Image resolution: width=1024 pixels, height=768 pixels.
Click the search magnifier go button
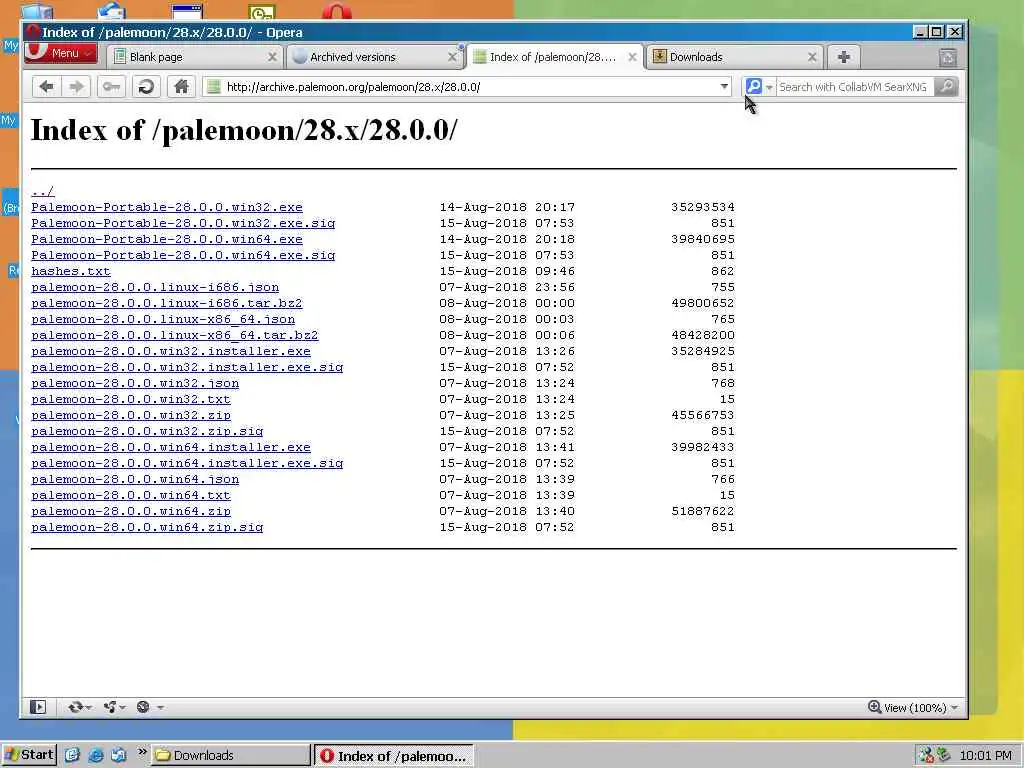click(946, 86)
